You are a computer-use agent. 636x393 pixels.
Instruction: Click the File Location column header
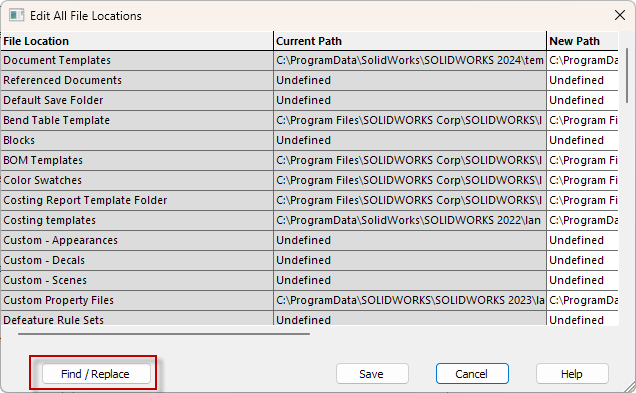(137, 41)
